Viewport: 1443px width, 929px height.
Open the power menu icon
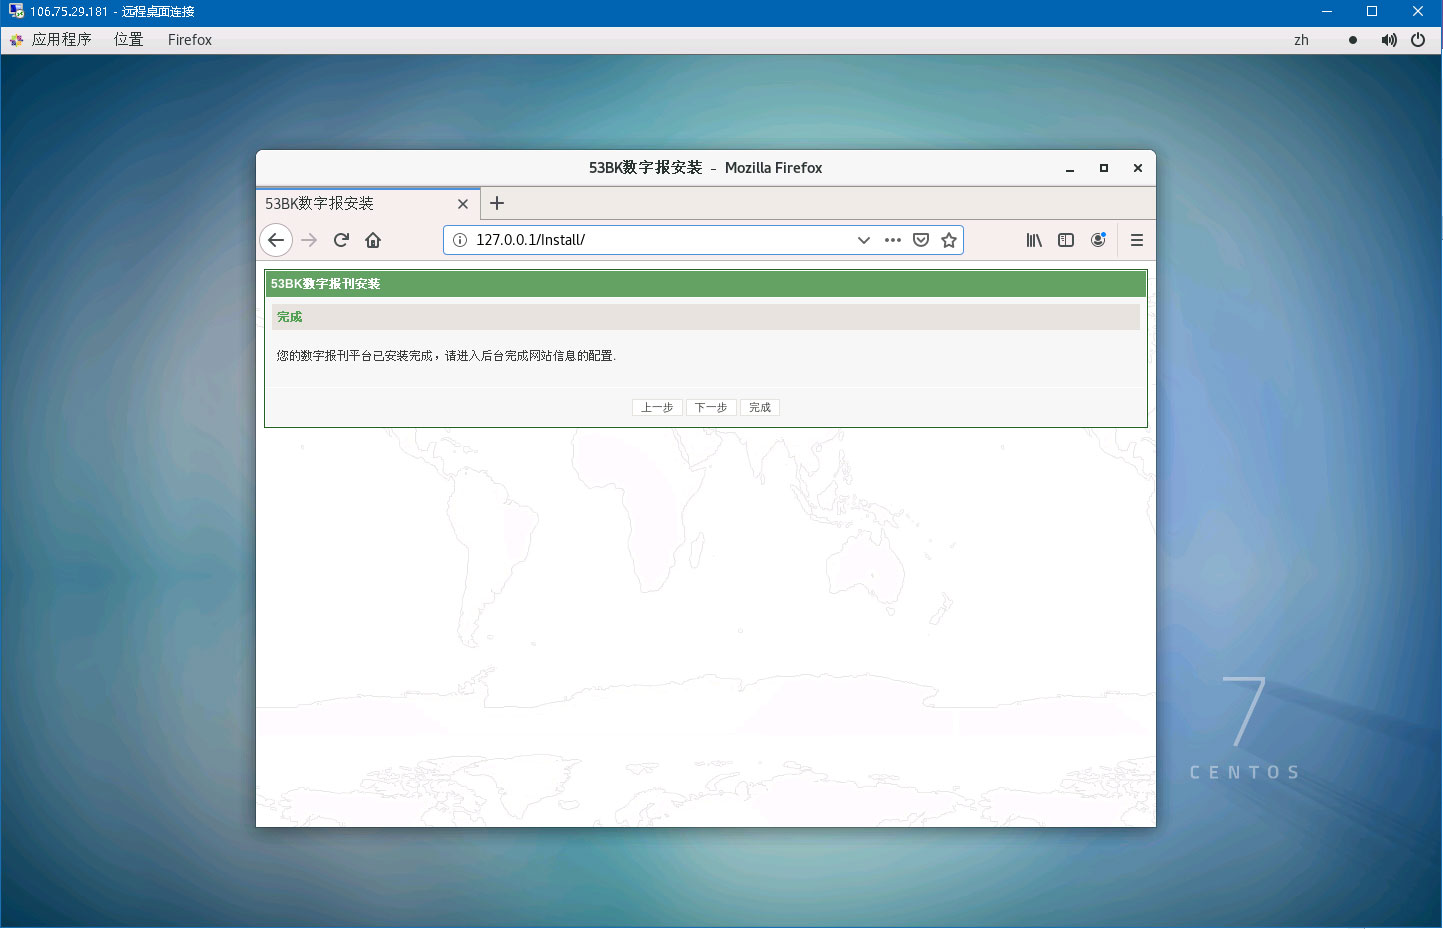pyautogui.click(x=1418, y=40)
